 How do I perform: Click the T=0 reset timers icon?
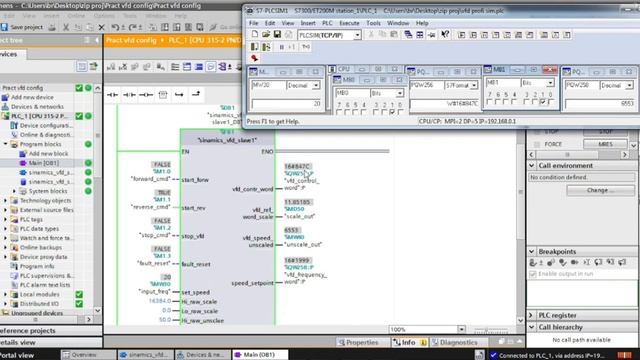pyautogui.click(x=306, y=47)
